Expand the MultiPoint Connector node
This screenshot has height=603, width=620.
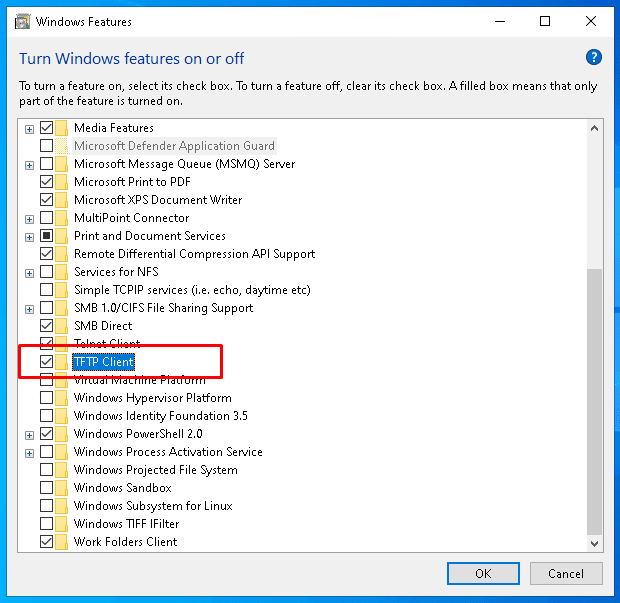pyautogui.click(x=29, y=219)
